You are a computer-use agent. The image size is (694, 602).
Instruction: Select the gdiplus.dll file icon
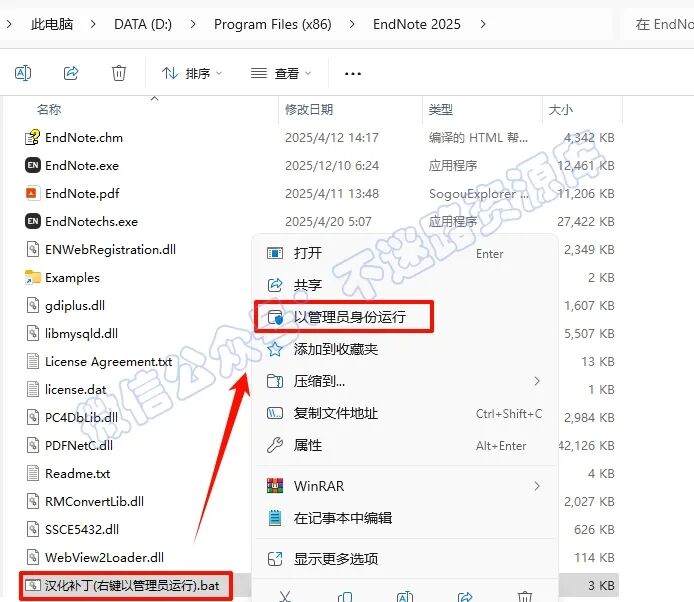pyautogui.click(x=33, y=305)
